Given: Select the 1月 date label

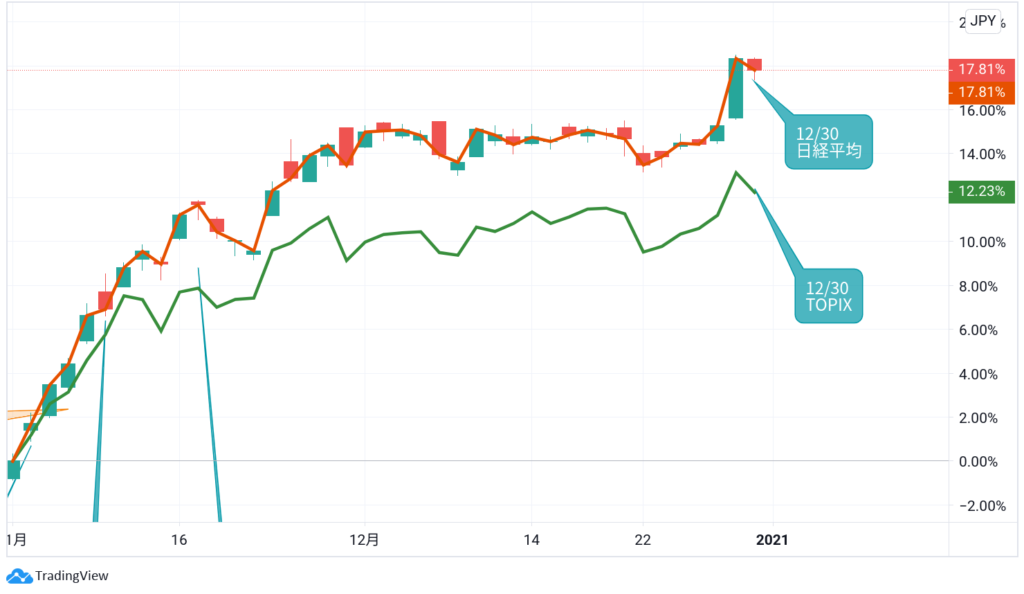Looking at the screenshot, I should [x=18, y=540].
